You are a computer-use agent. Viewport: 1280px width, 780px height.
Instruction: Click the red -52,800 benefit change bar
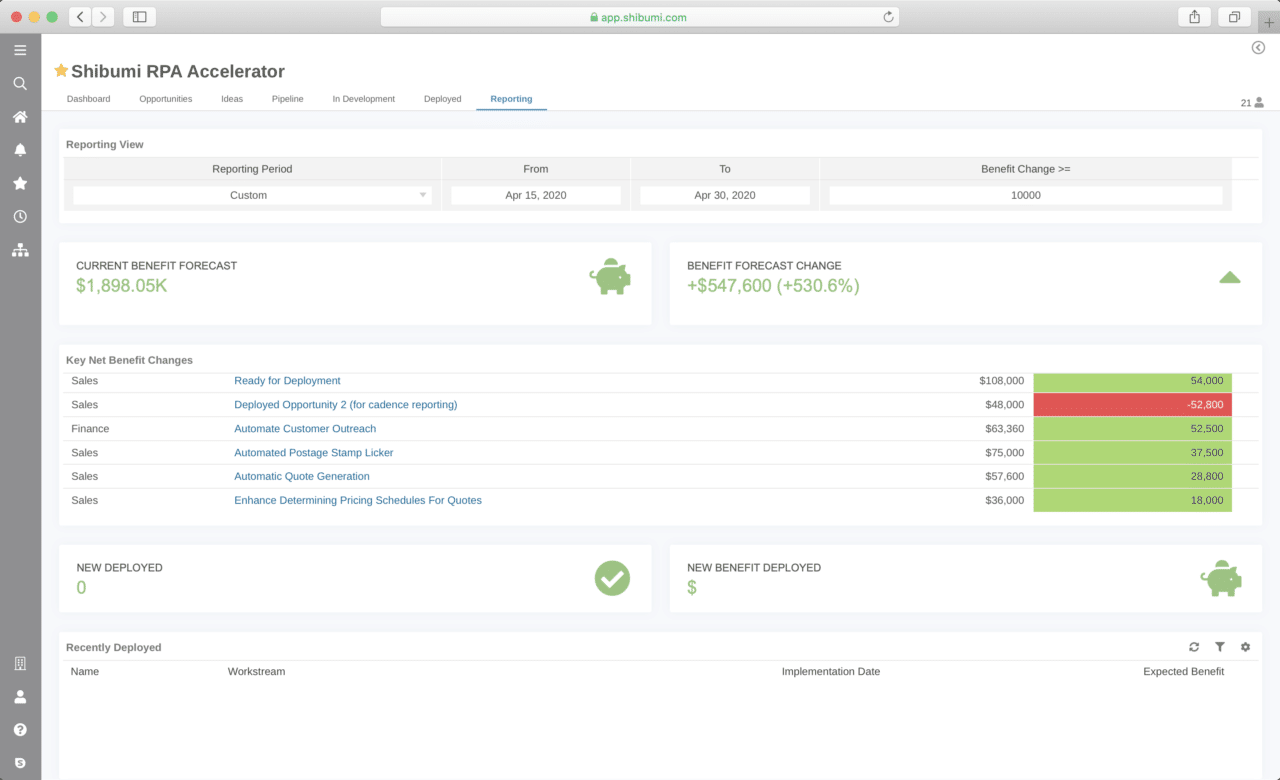[1132, 404]
